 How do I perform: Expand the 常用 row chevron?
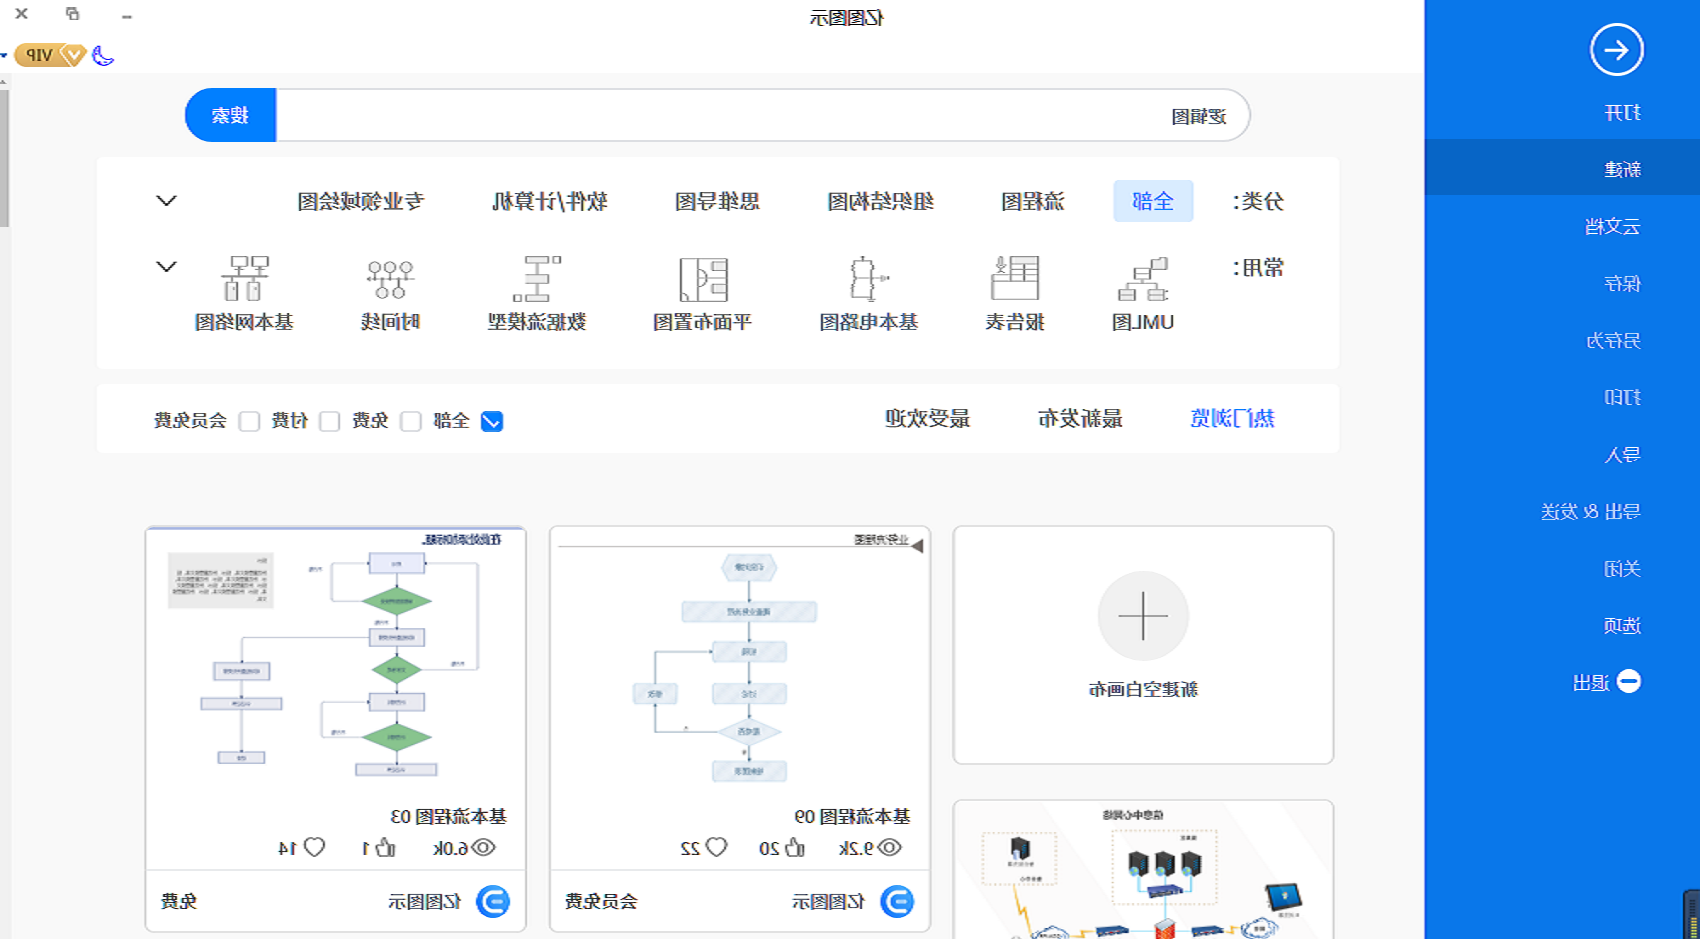(x=166, y=267)
